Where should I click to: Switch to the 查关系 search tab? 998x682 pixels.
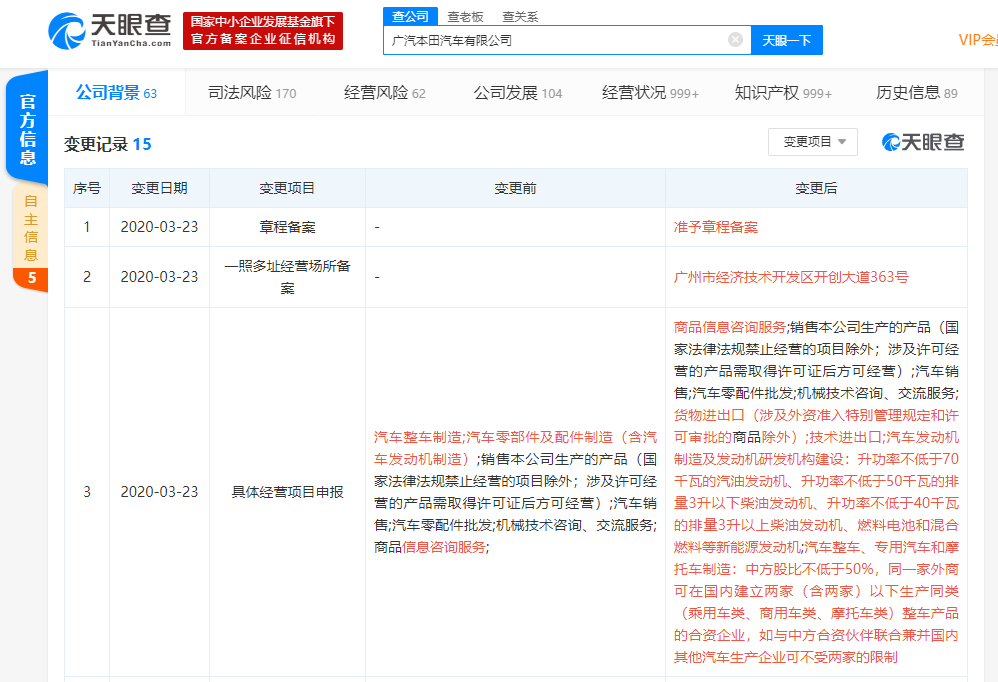(x=520, y=17)
